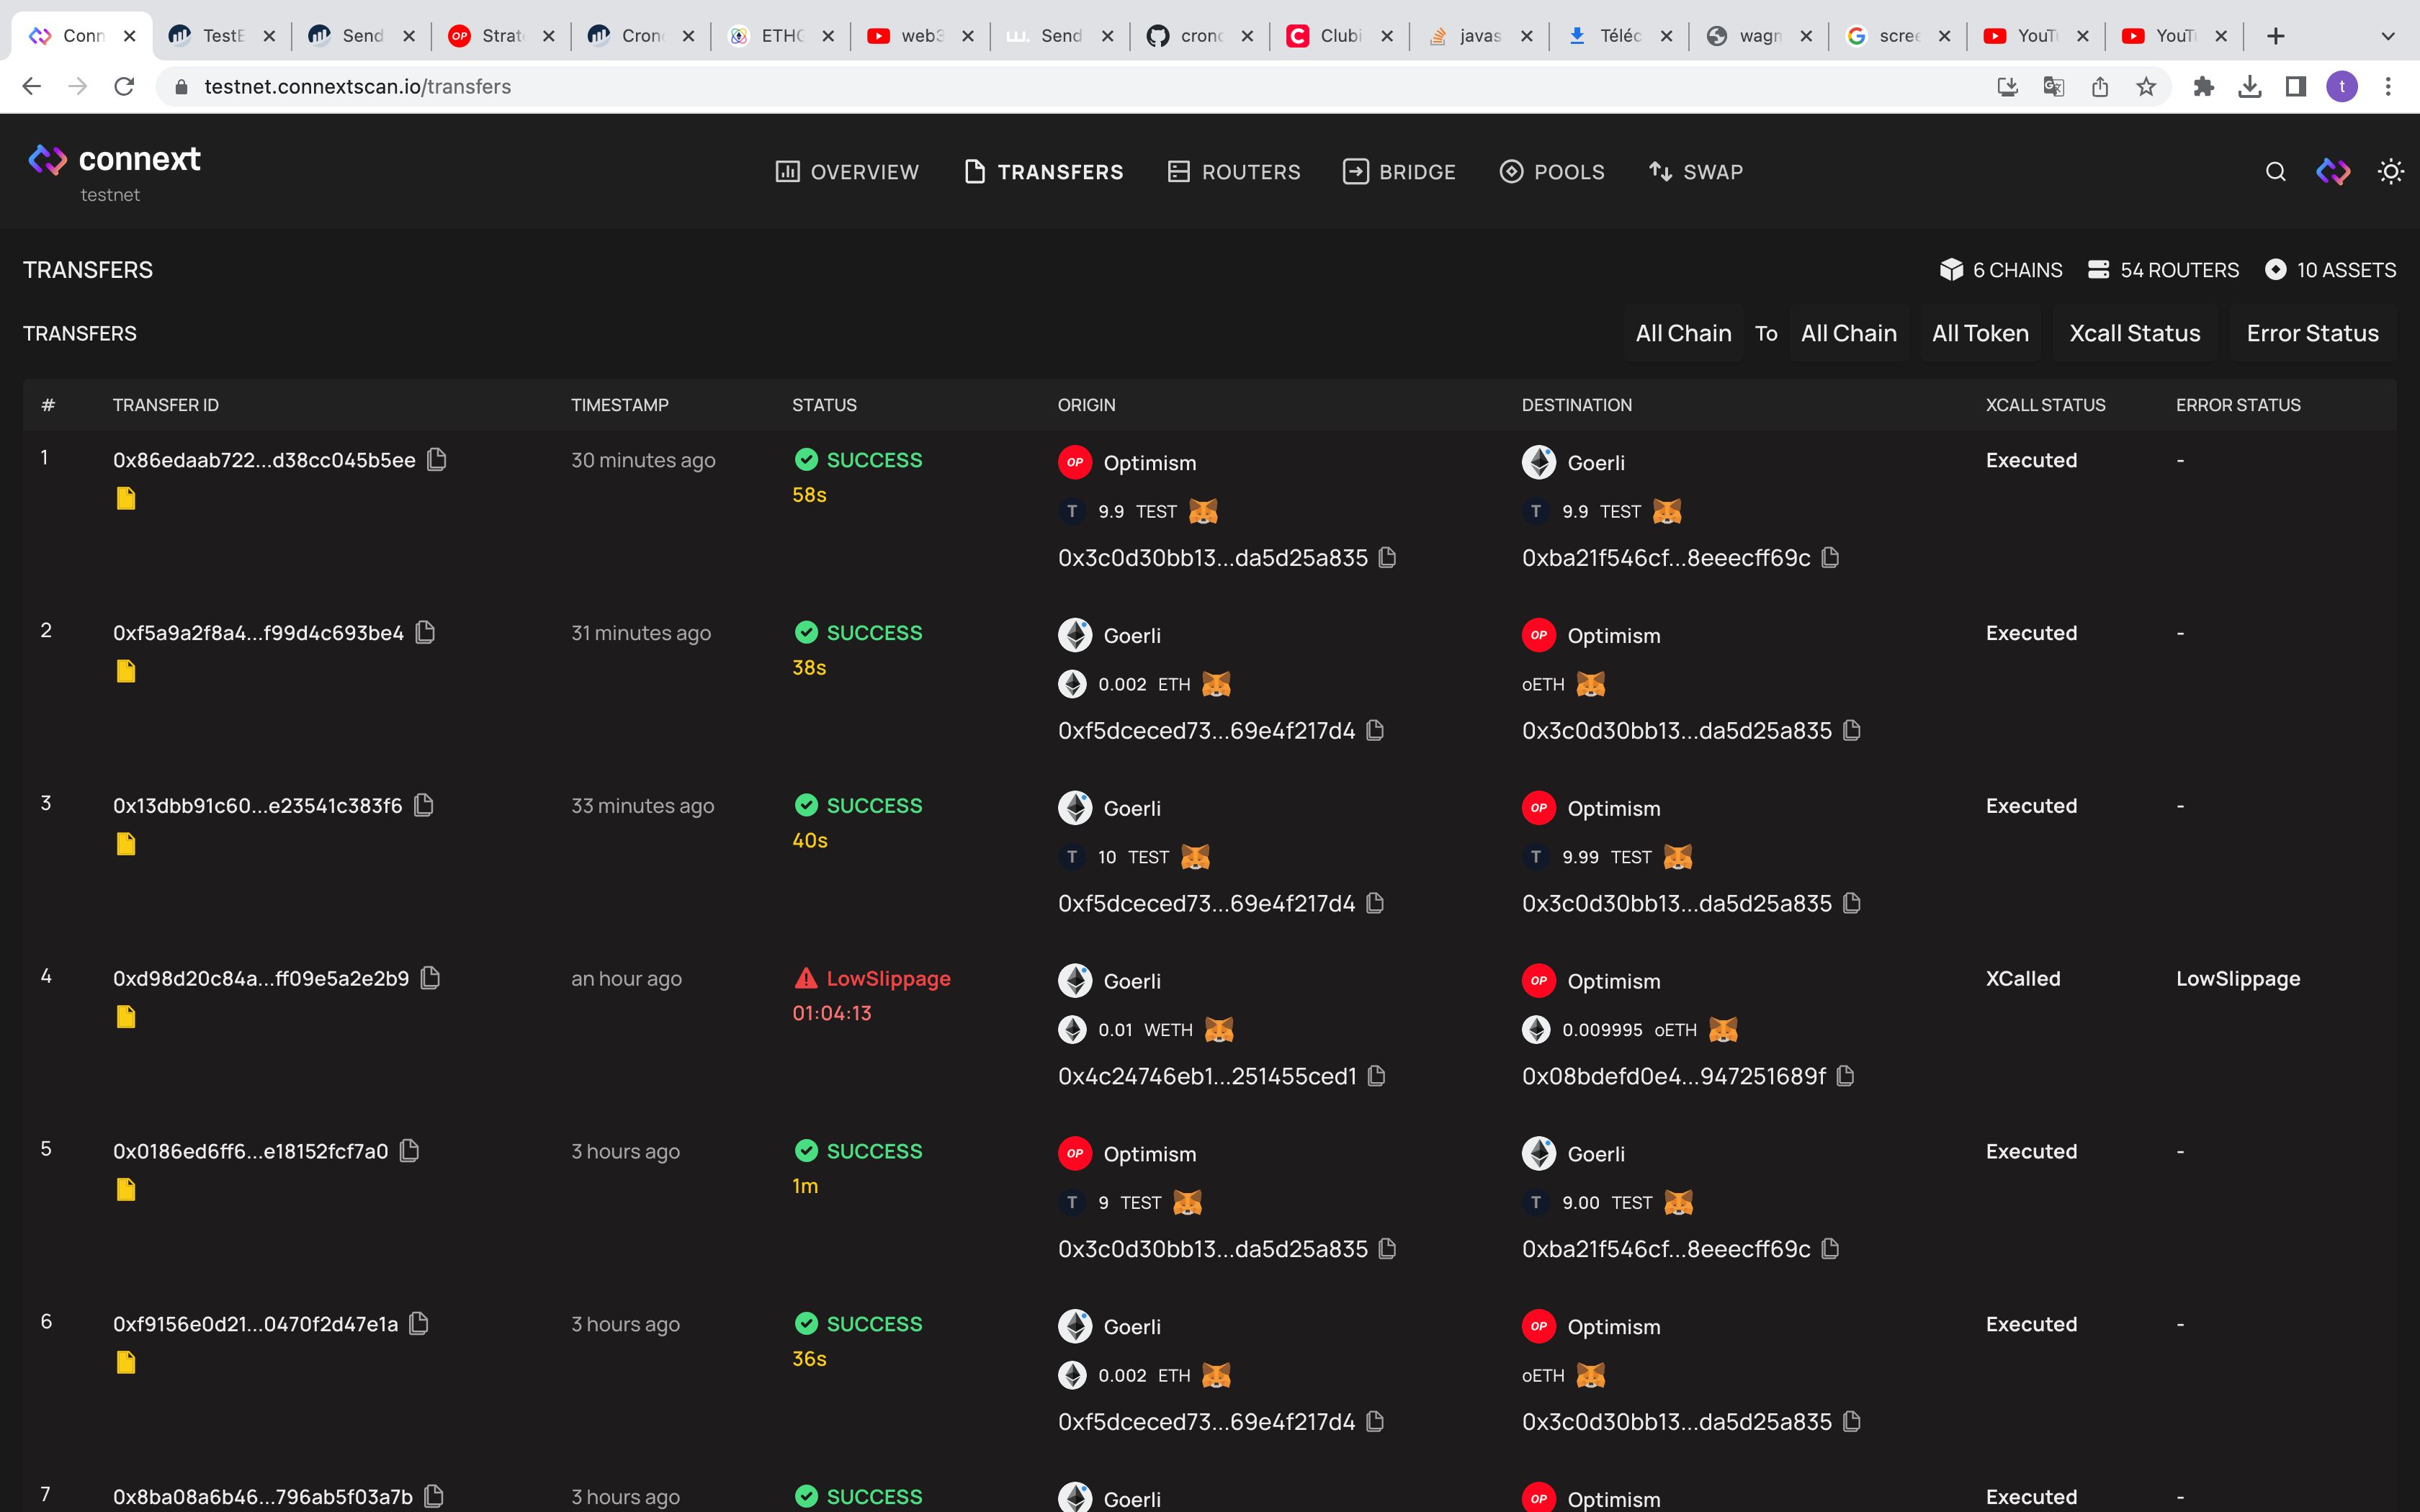Toggle light/dark theme sun icon
2420x1512 pixels.
pyautogui.click(x=2391, y=172)
